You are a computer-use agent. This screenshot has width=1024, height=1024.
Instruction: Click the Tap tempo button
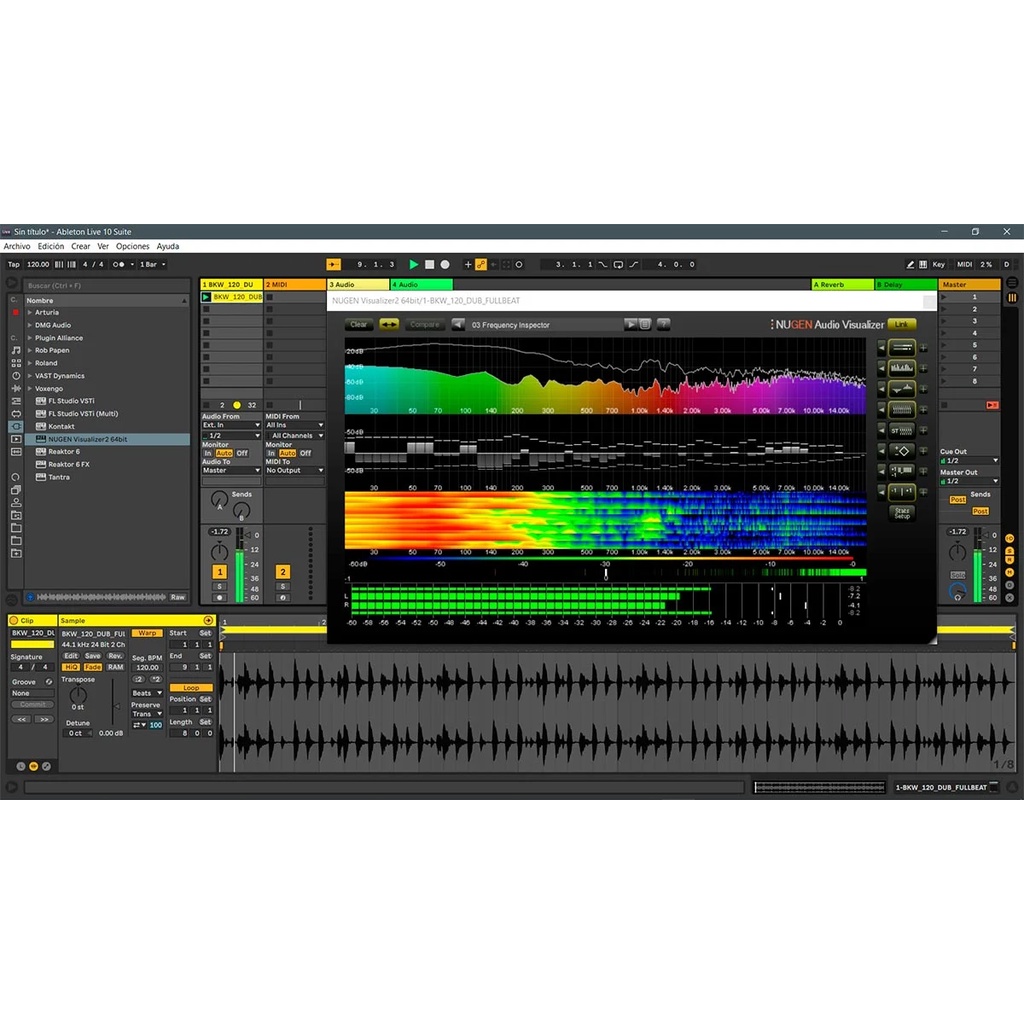[x=14, y=264]
